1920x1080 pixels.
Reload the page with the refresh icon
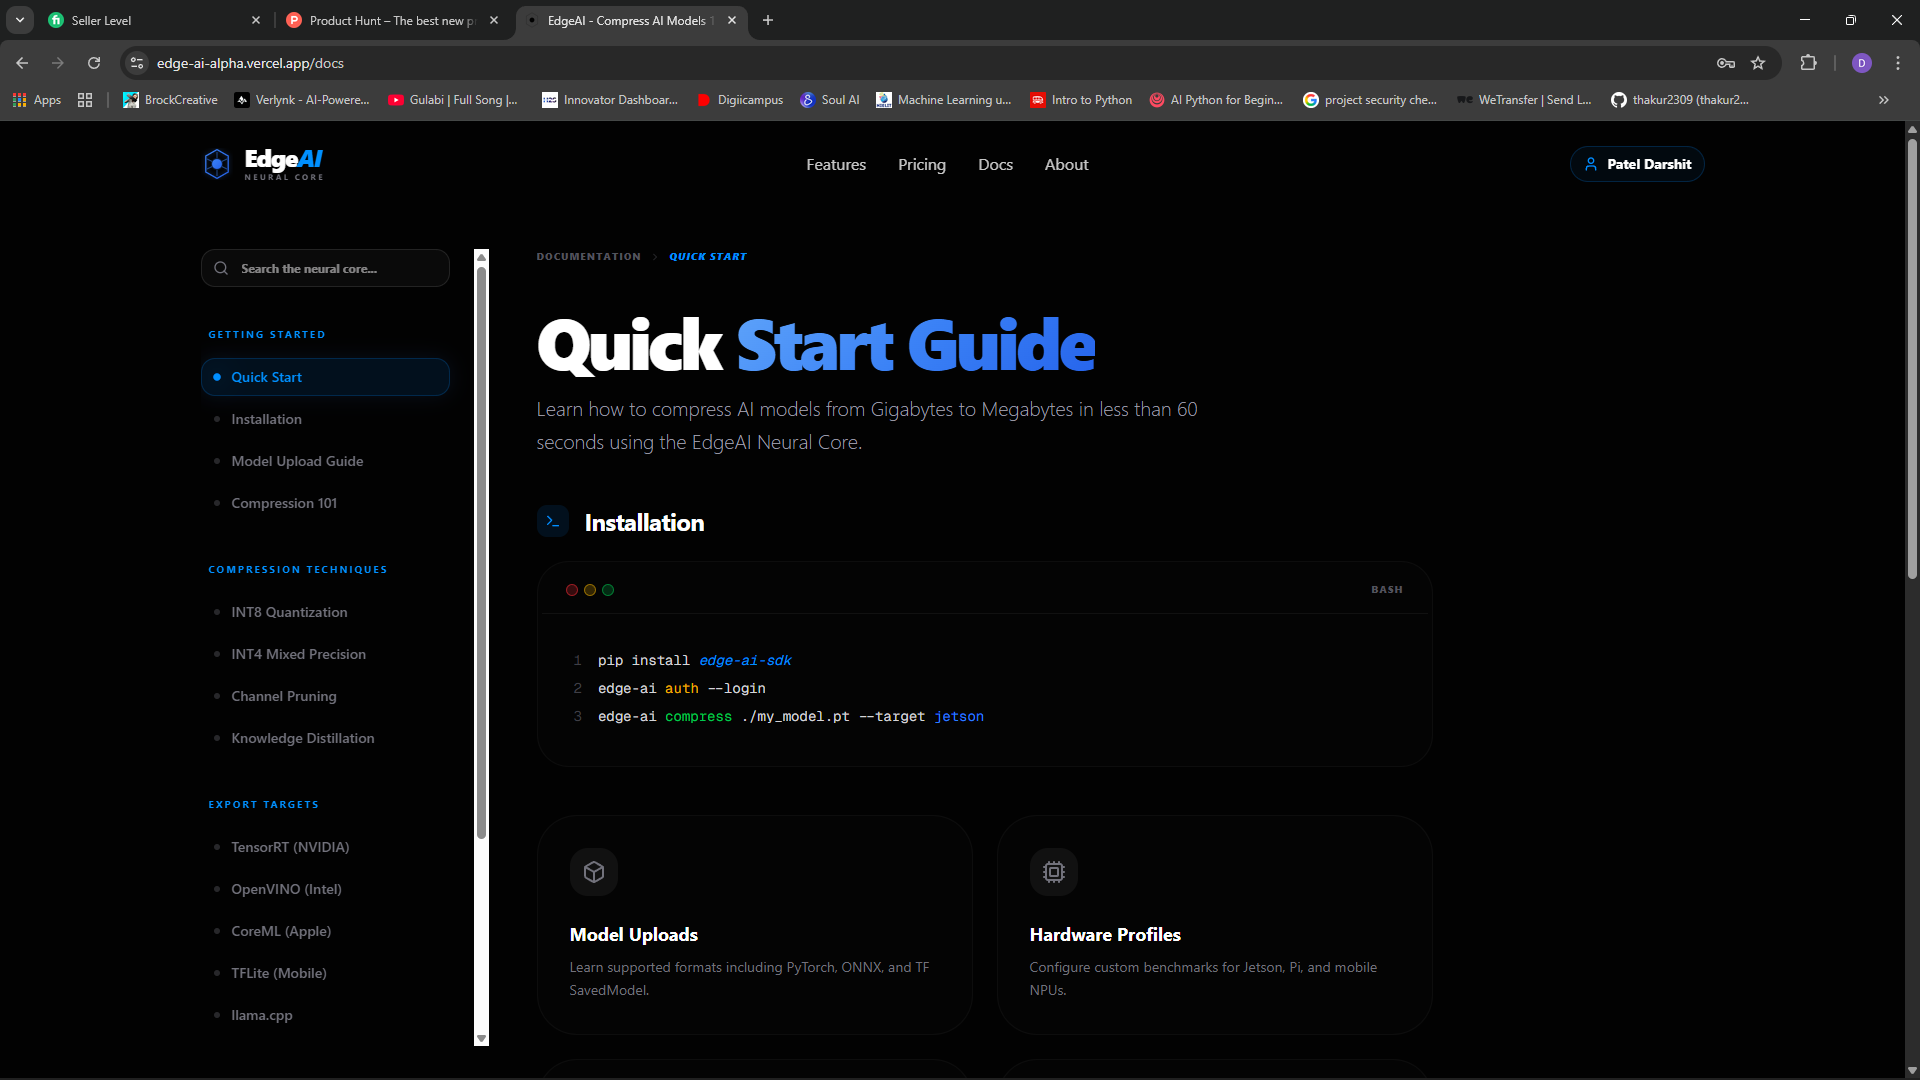coord(94,63)
